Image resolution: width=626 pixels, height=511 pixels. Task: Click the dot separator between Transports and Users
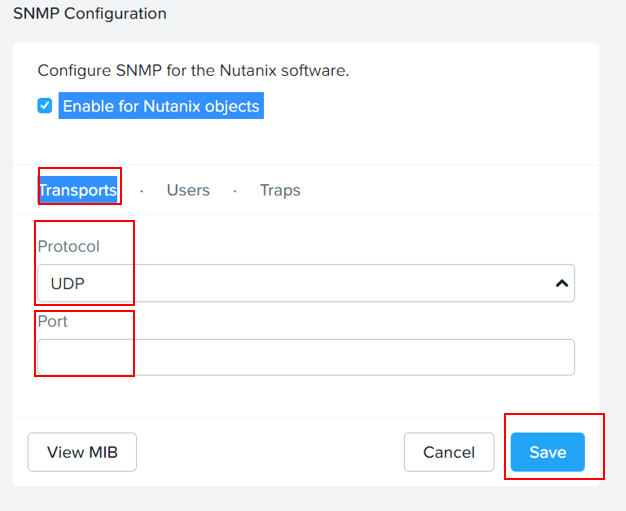point(142,192)
